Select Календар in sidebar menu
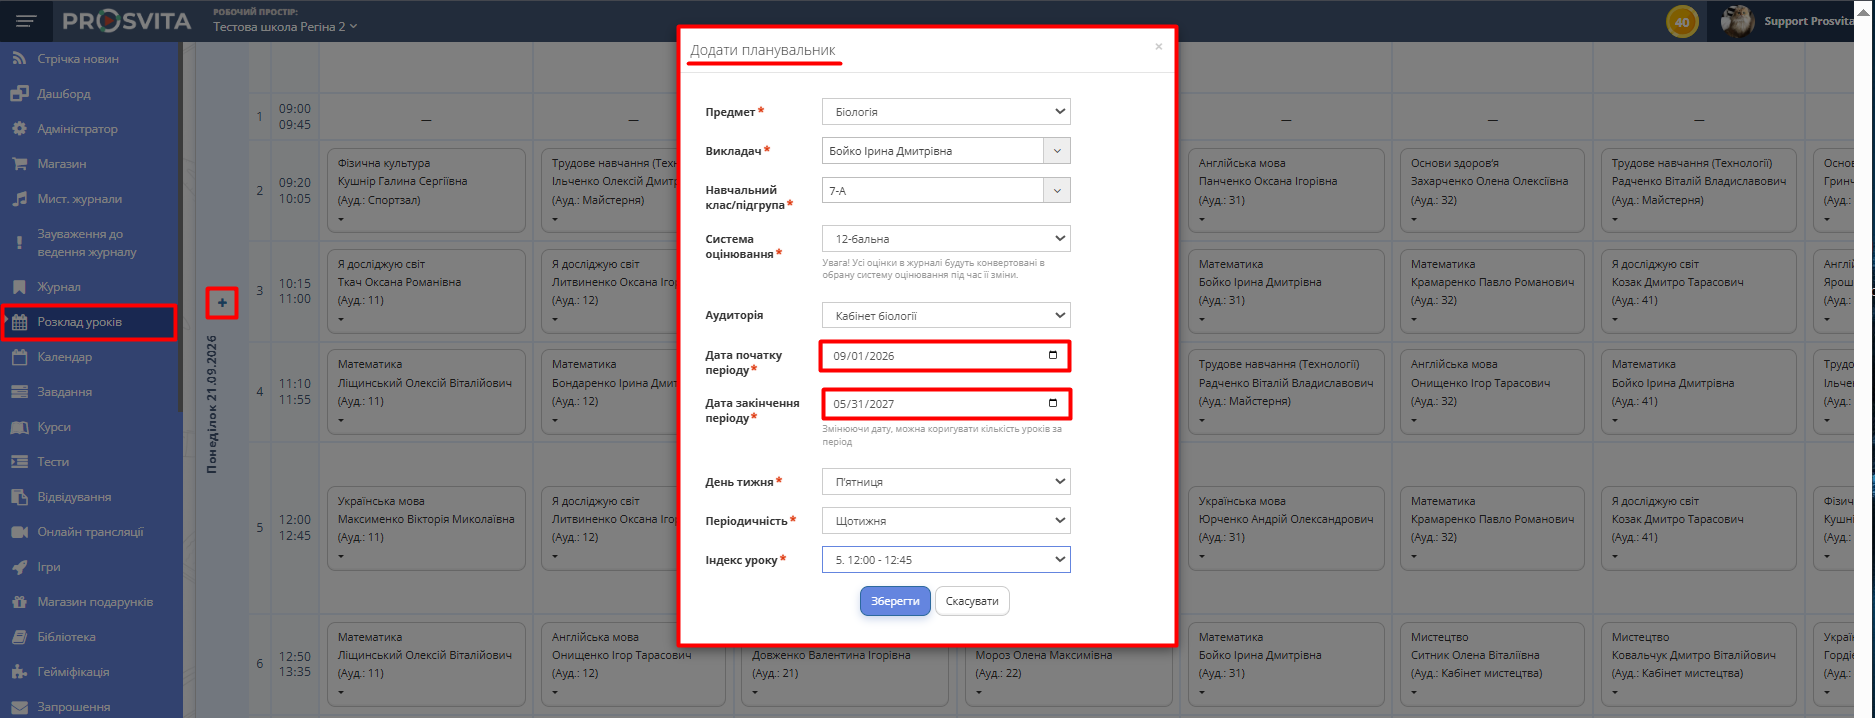Screen dimensions: 1875x718 click(64, 357)
